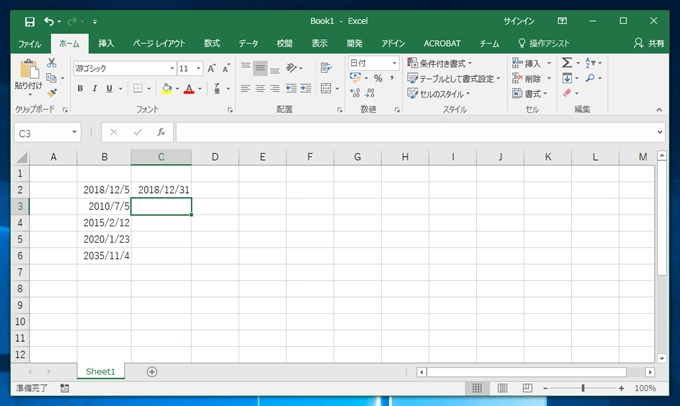Screen dimensions: 680x406
Task: Select cell containing 2018/12/31
Action: click(x=161, y=190)
